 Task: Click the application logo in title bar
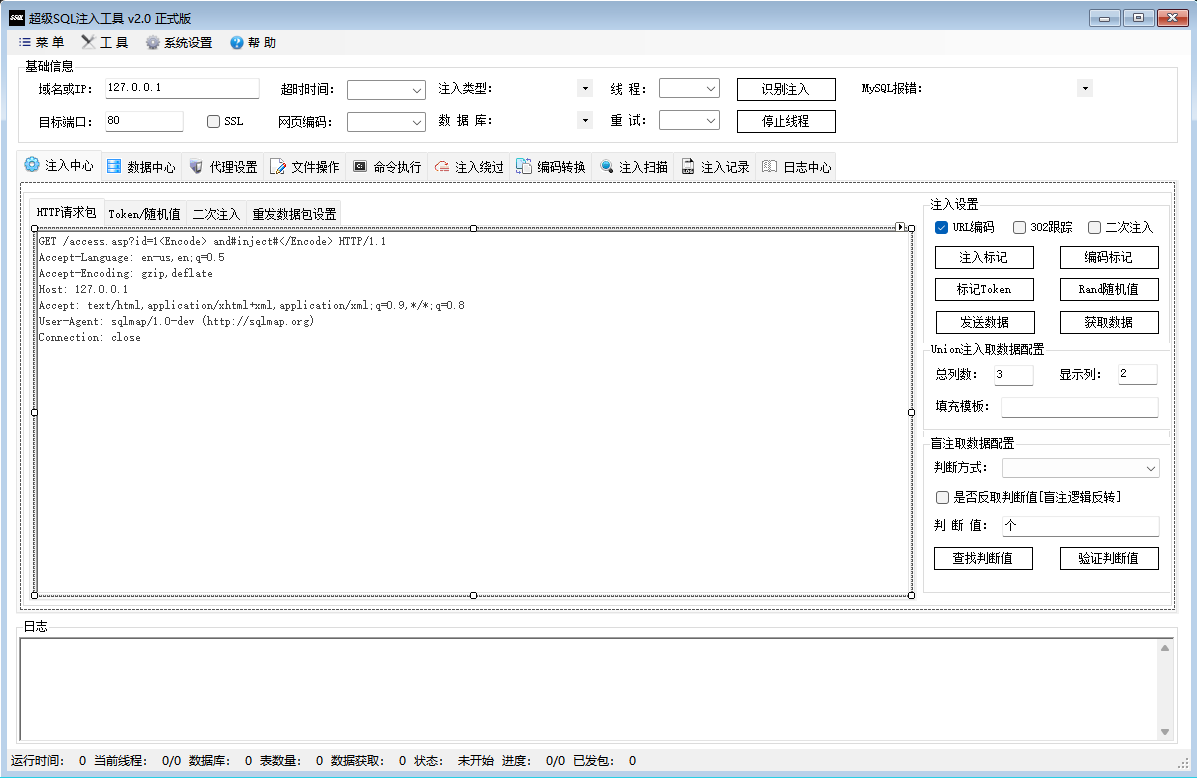(x=17, y=18)
